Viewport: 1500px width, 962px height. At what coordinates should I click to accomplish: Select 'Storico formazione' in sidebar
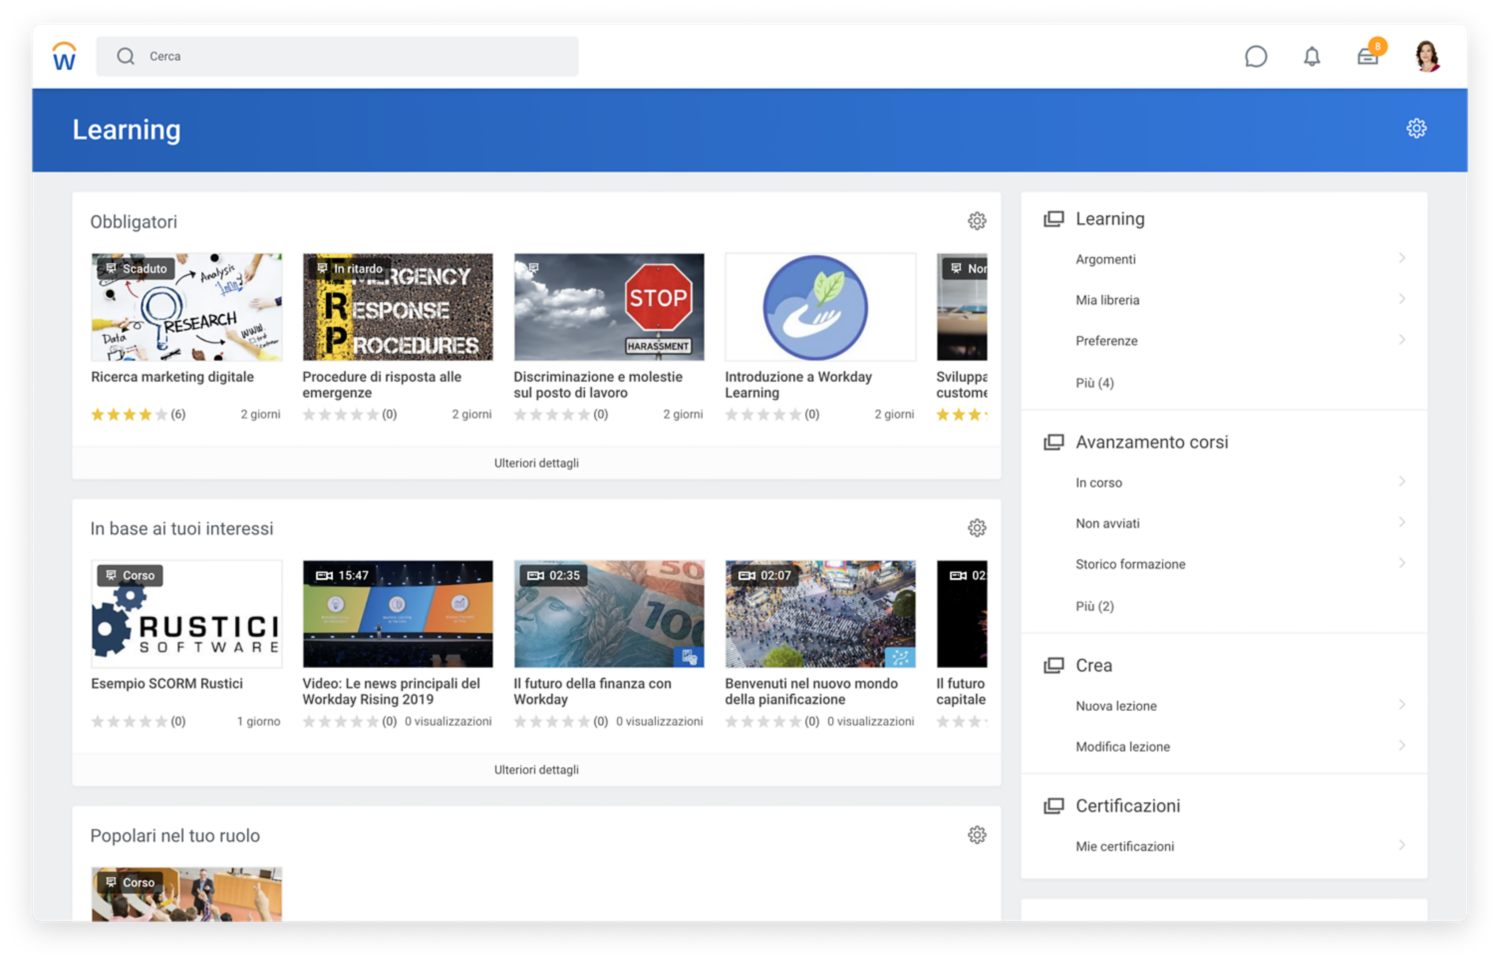pos(1130,563)
